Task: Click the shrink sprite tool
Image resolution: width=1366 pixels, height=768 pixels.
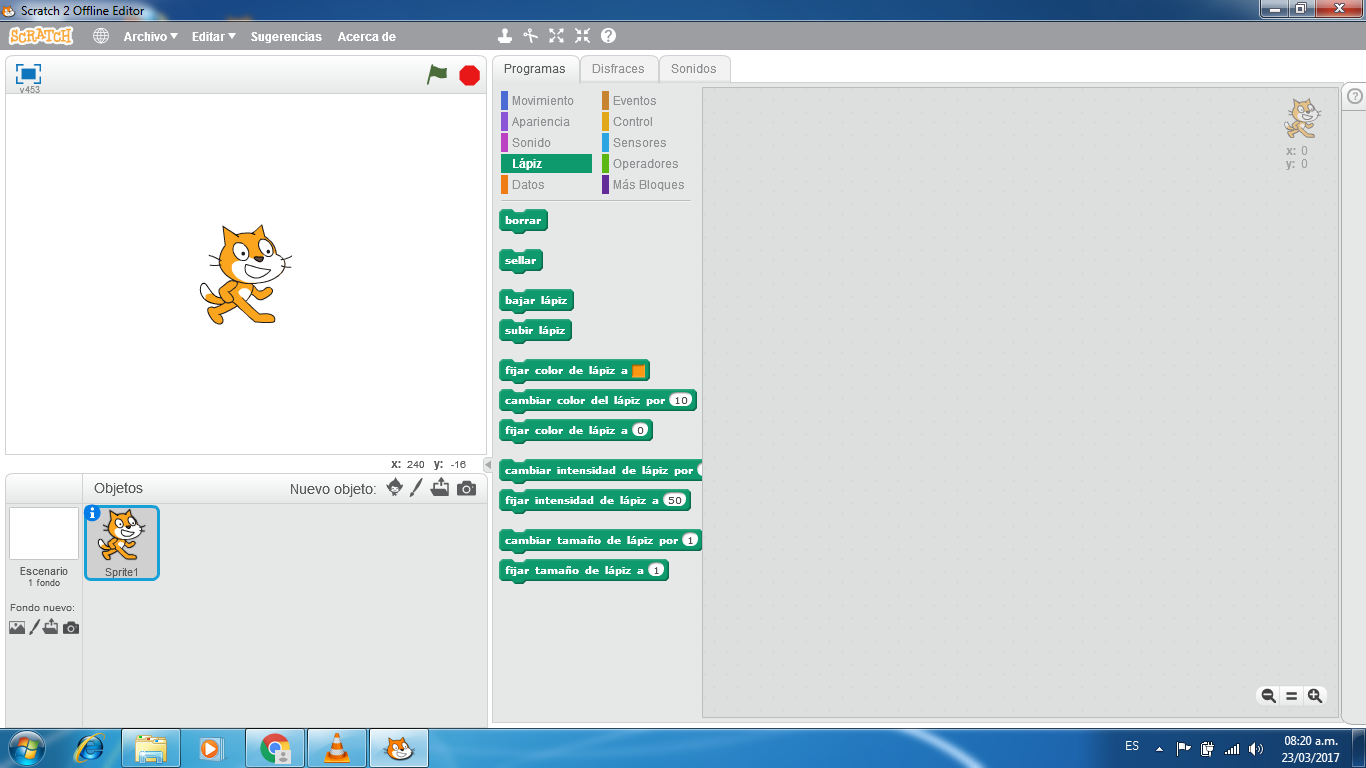Action: click(582, 35)
